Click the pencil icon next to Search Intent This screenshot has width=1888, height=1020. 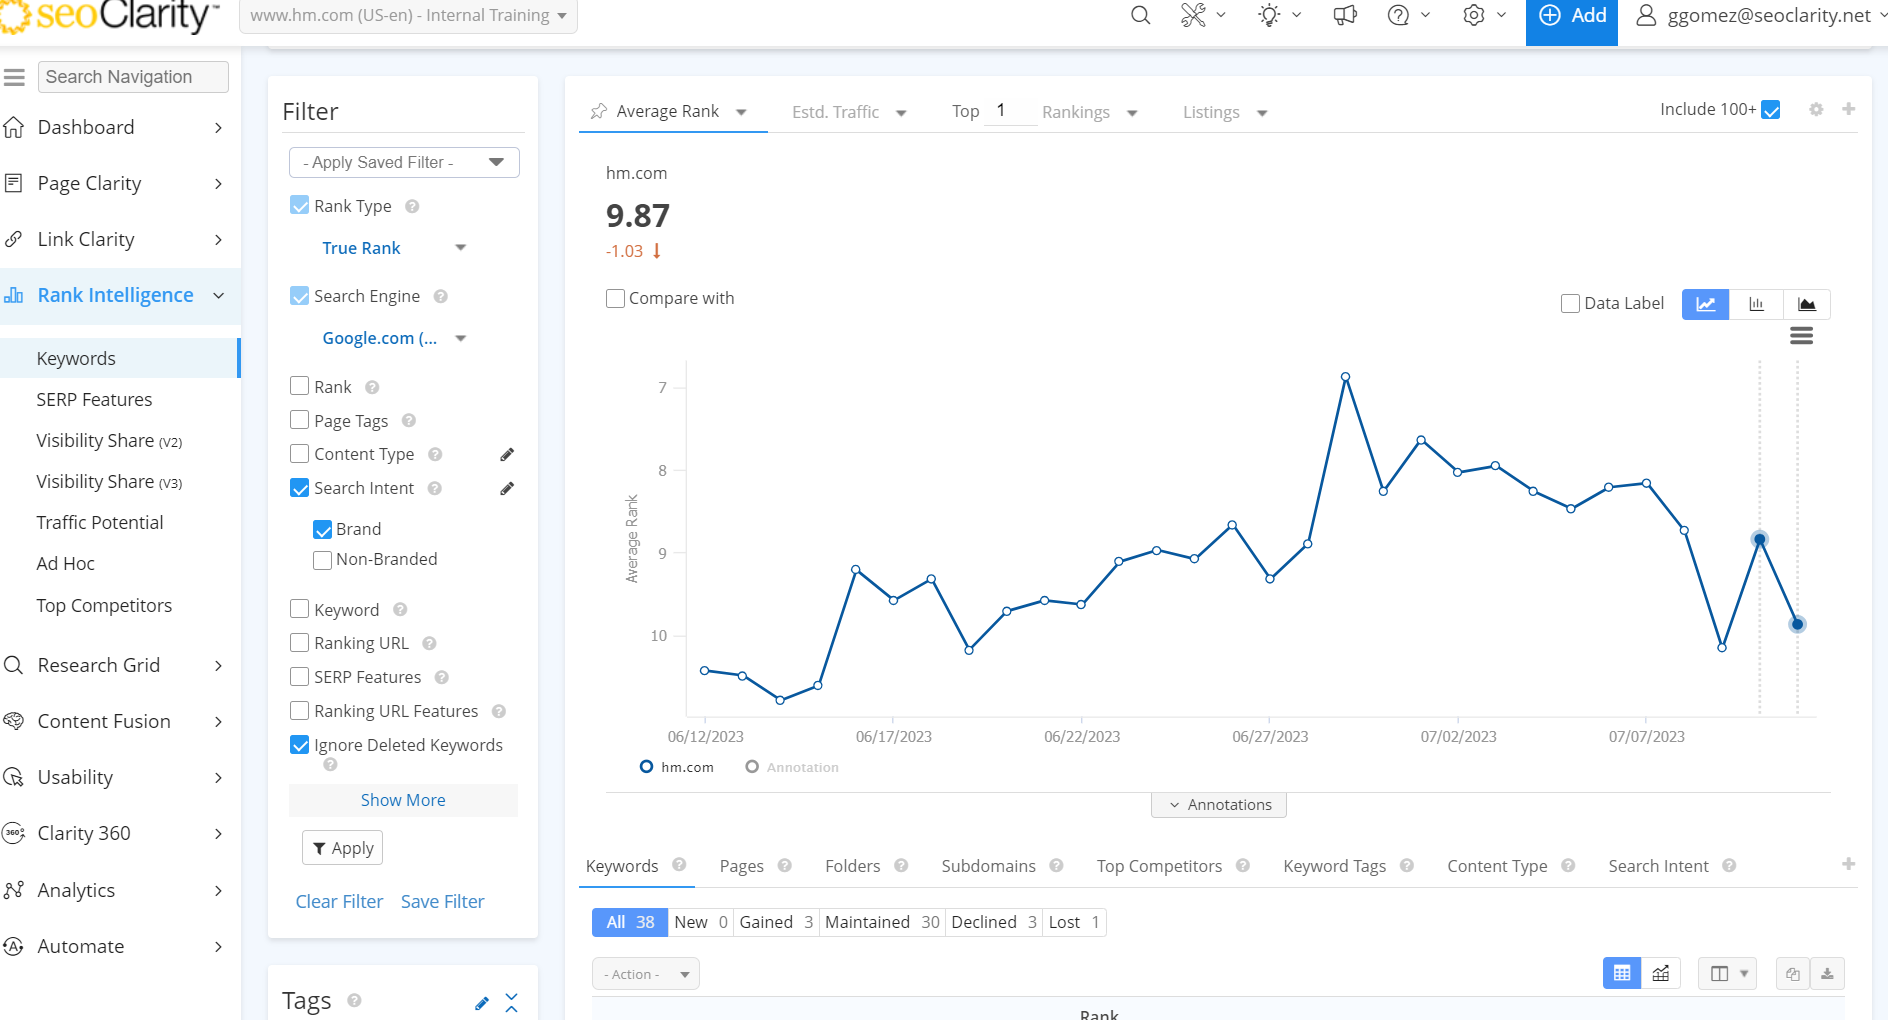(x=507, y=489)
